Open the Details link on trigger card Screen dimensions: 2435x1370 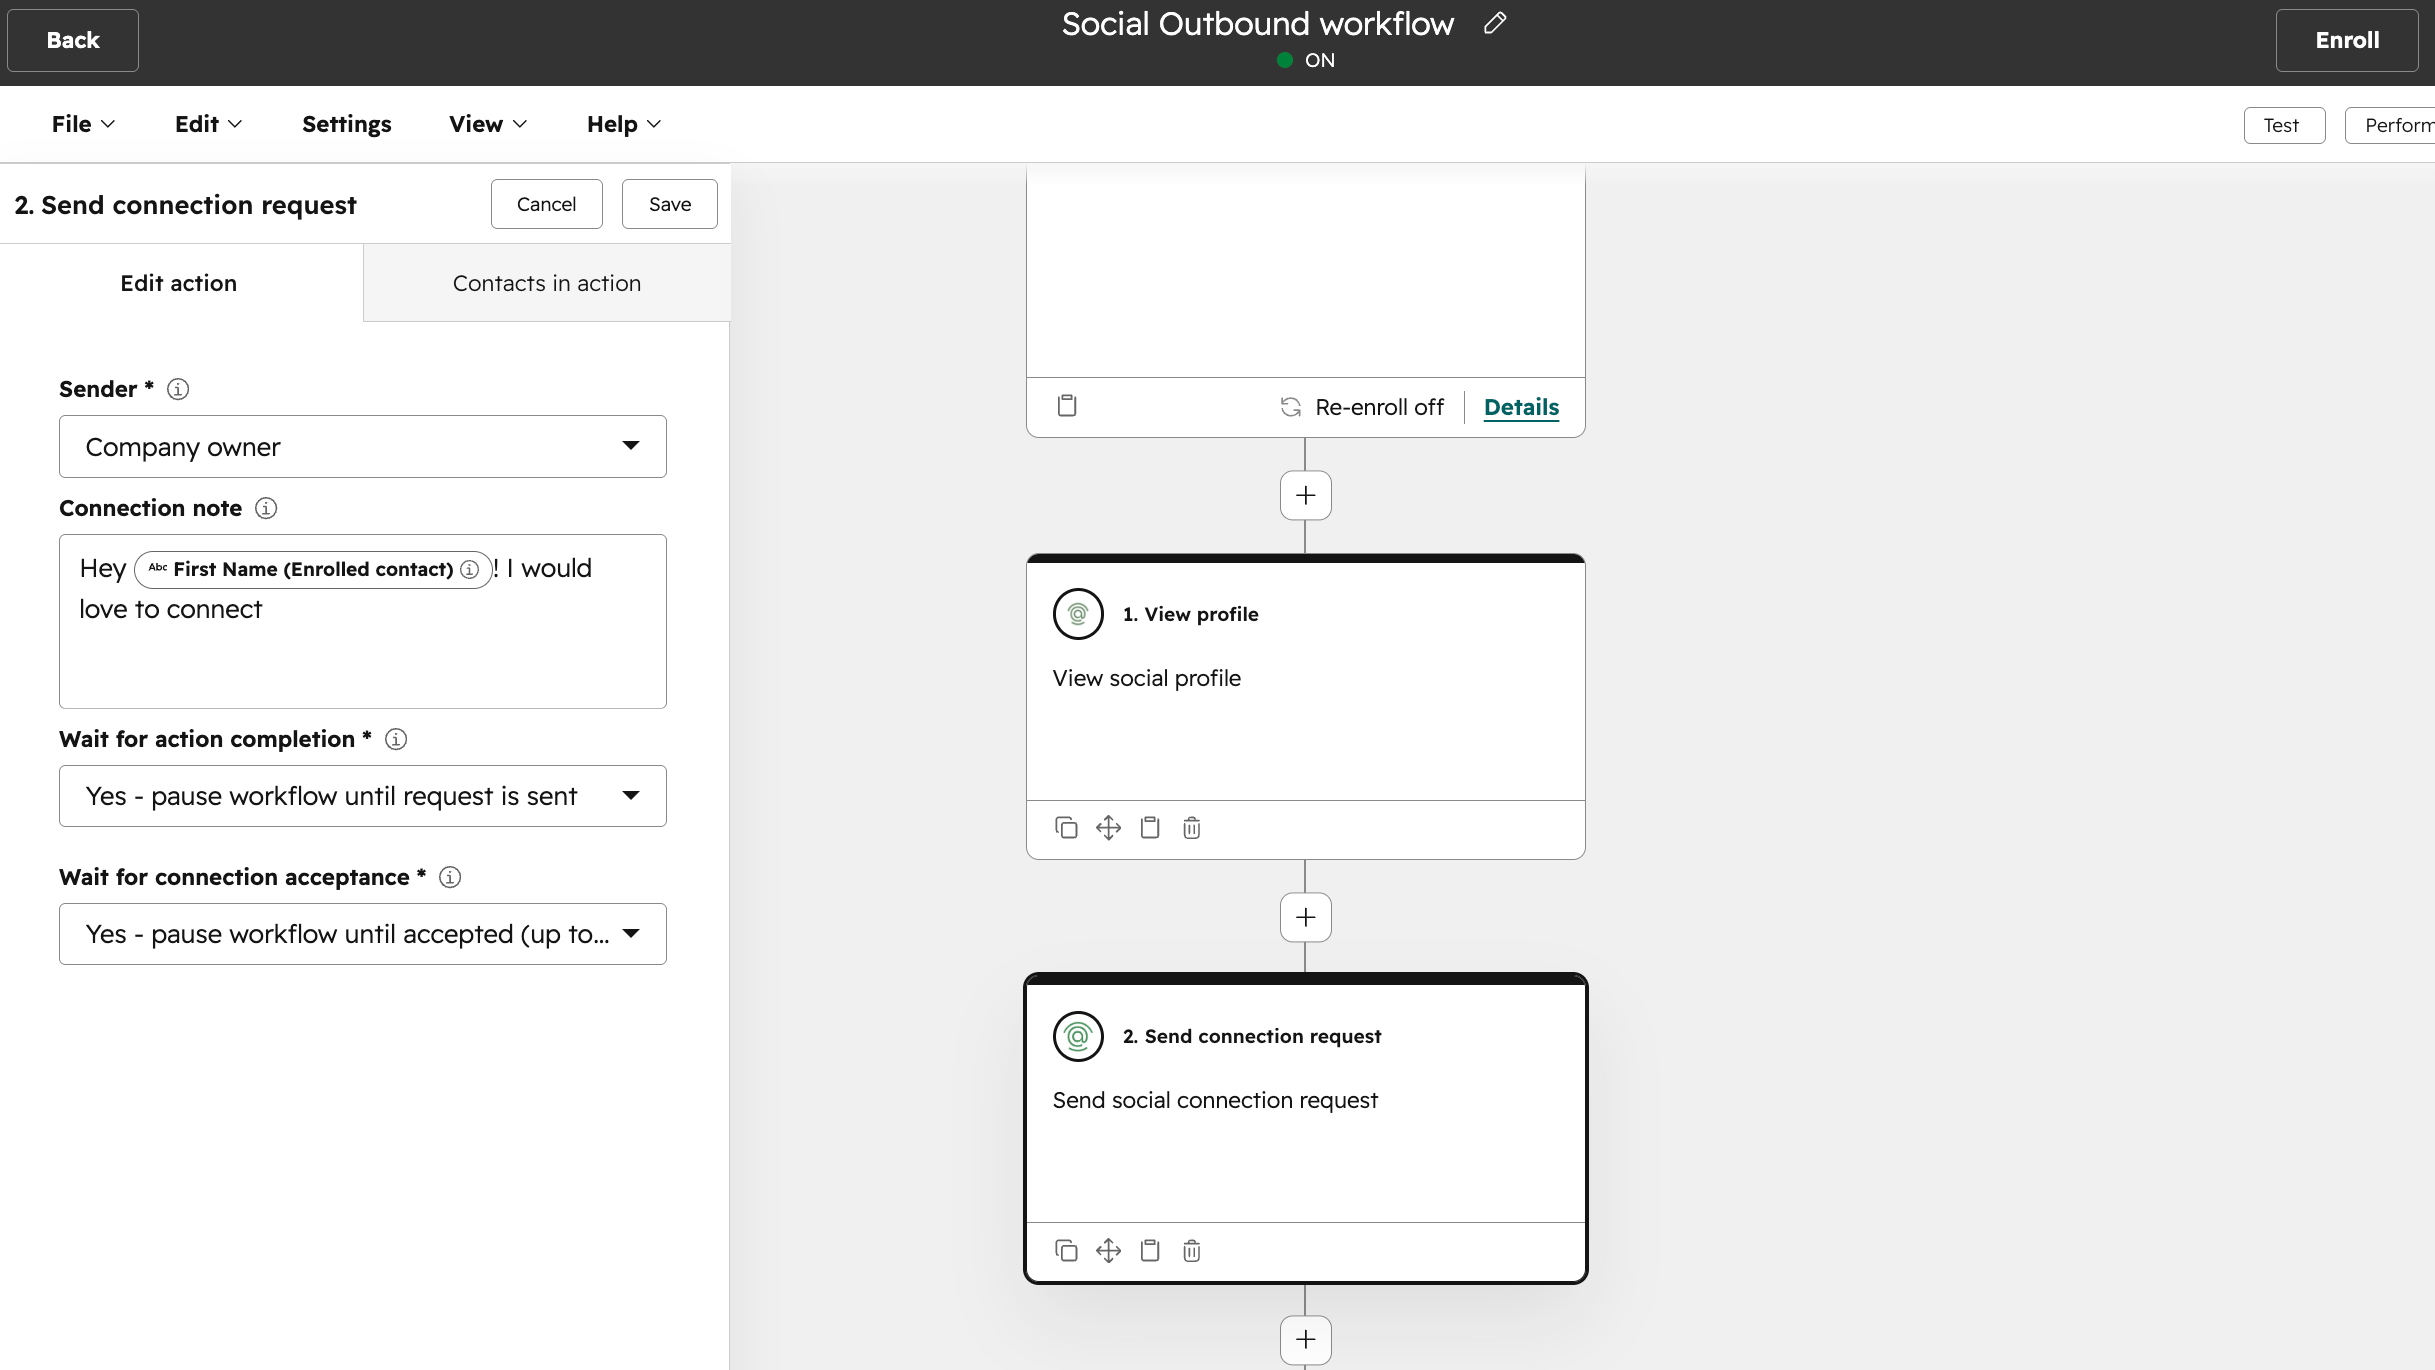click(x=1521, y=407)
